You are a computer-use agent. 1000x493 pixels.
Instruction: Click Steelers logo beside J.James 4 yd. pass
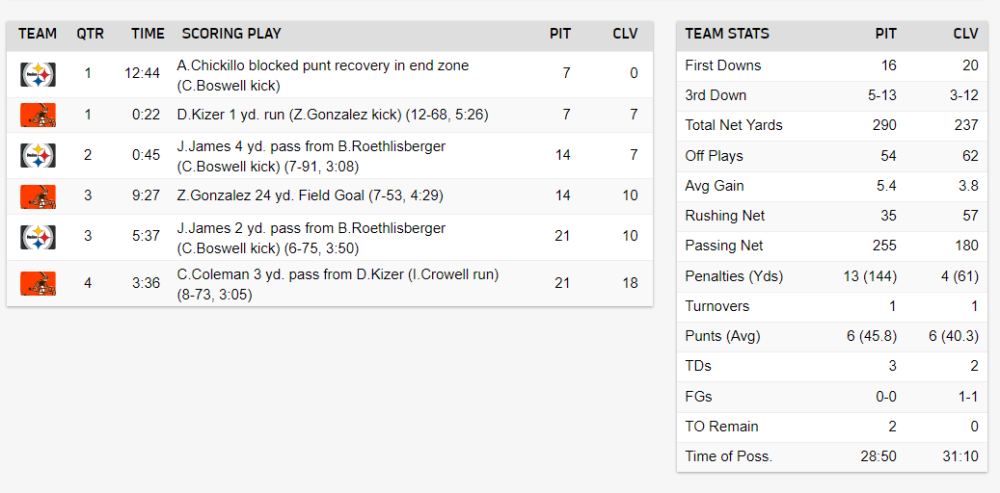click(x=38, y=156)
